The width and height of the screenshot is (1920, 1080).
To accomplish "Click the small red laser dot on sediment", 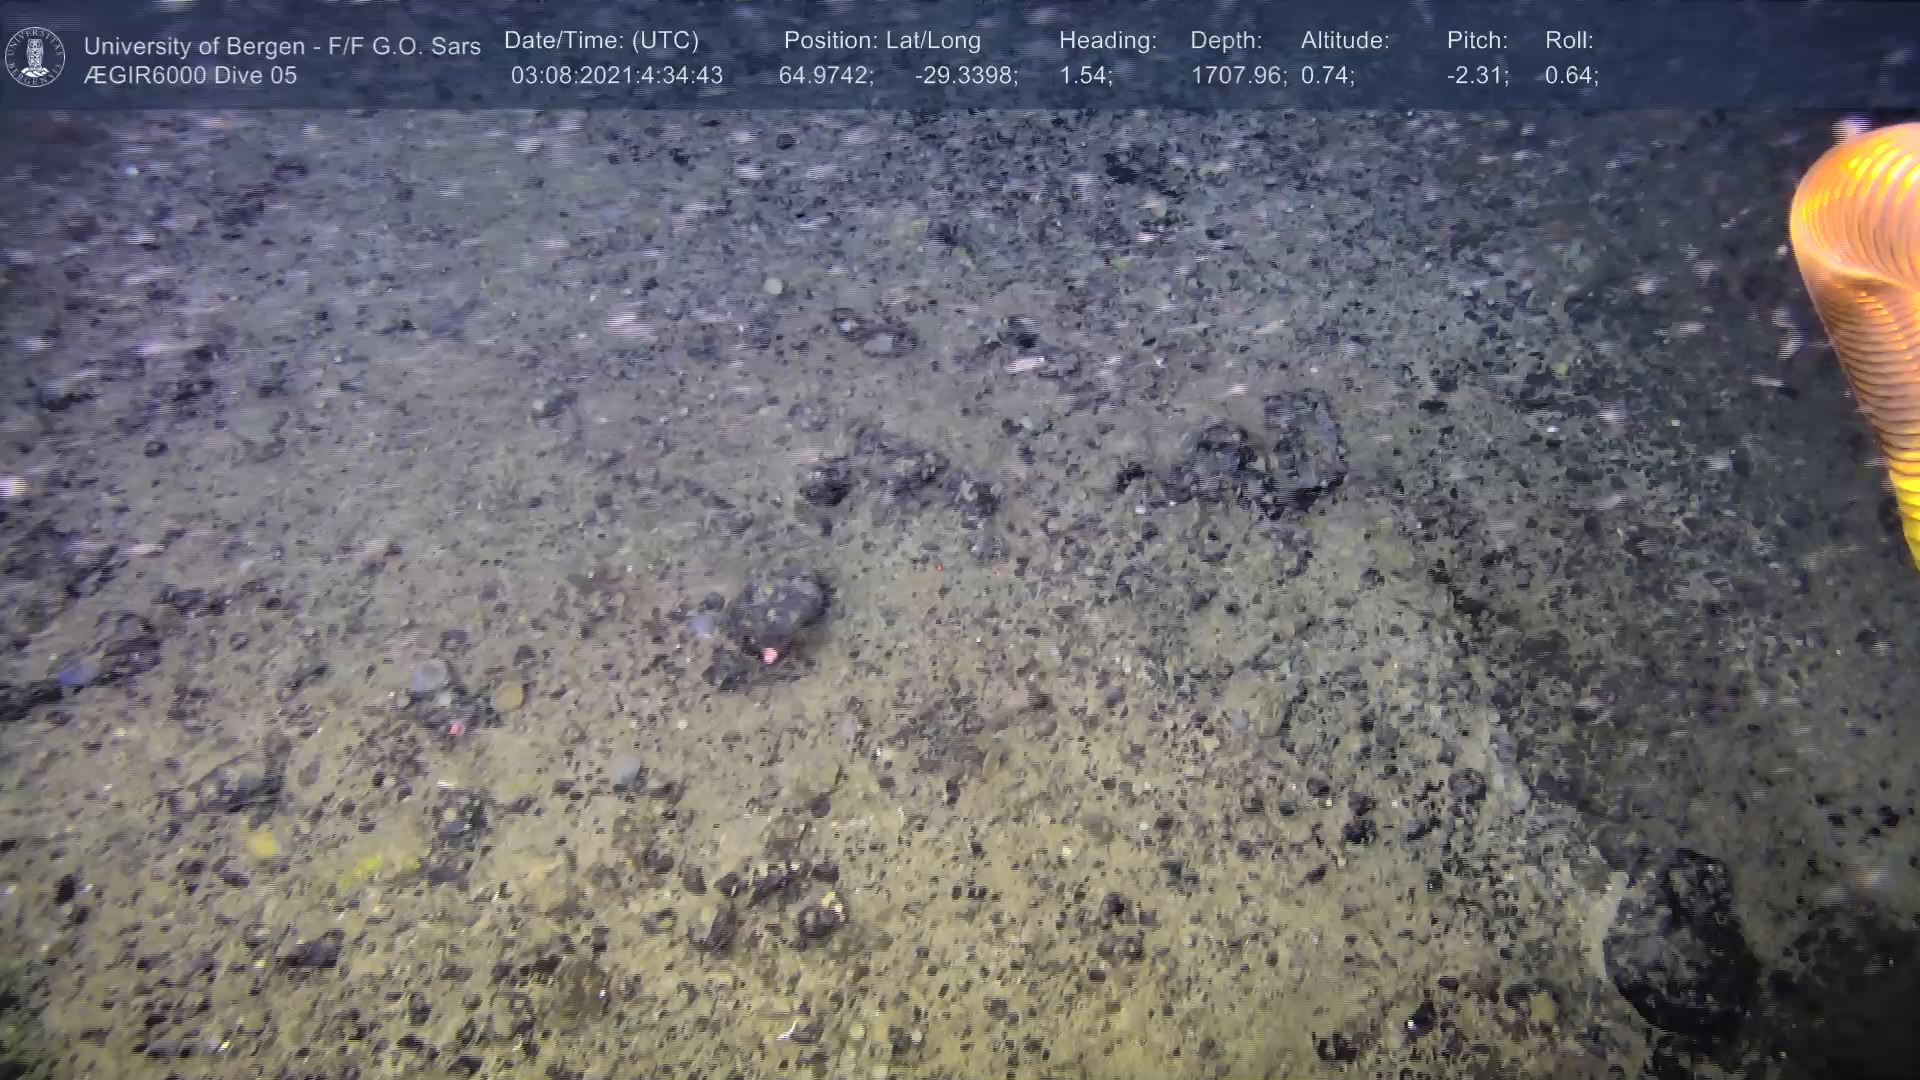I will (938, 566).
